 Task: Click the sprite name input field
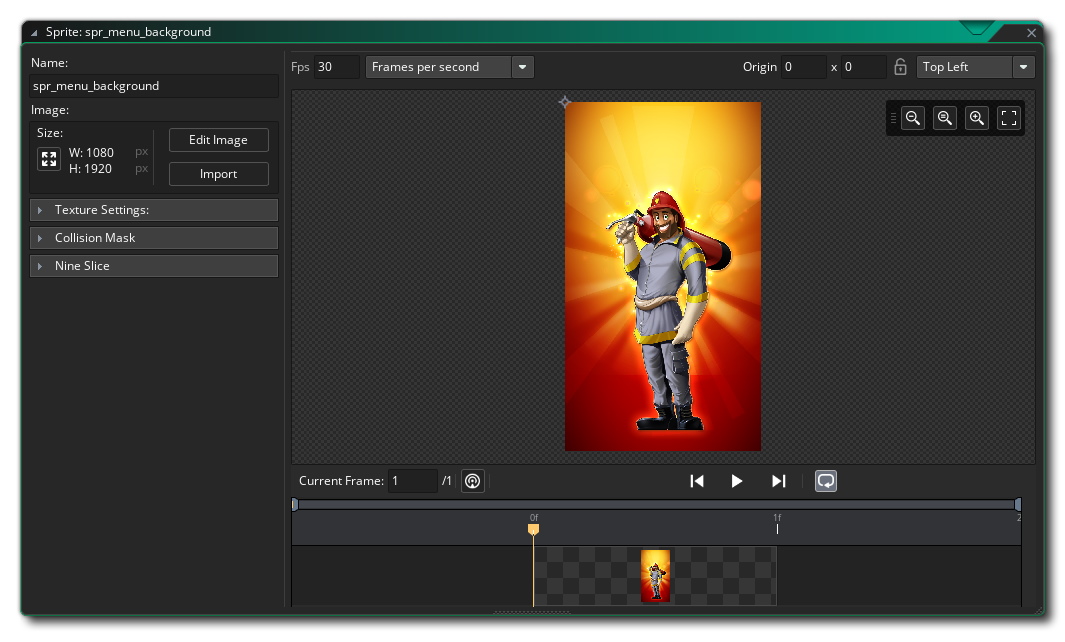point(154,86)
